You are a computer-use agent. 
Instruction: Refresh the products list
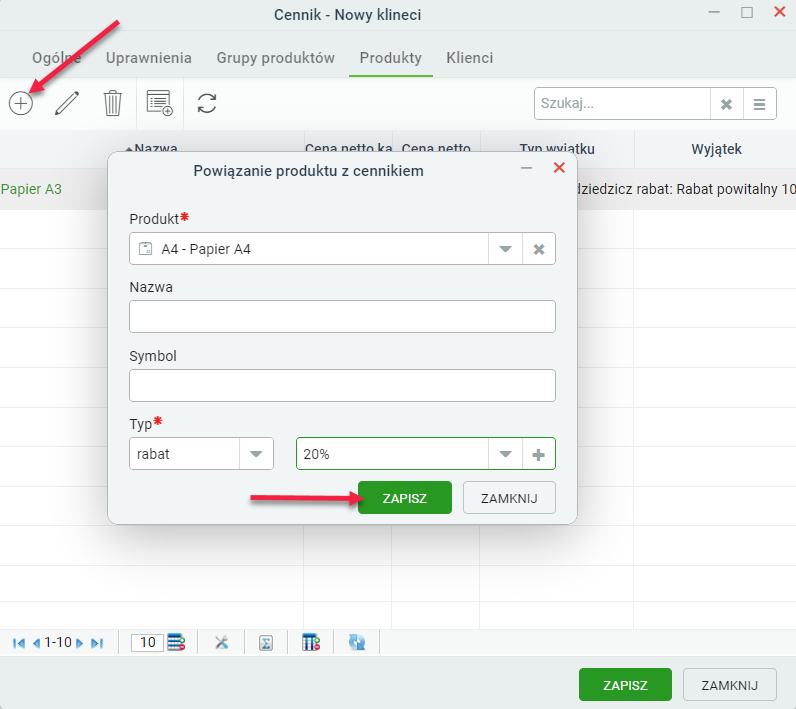point(207,104)
